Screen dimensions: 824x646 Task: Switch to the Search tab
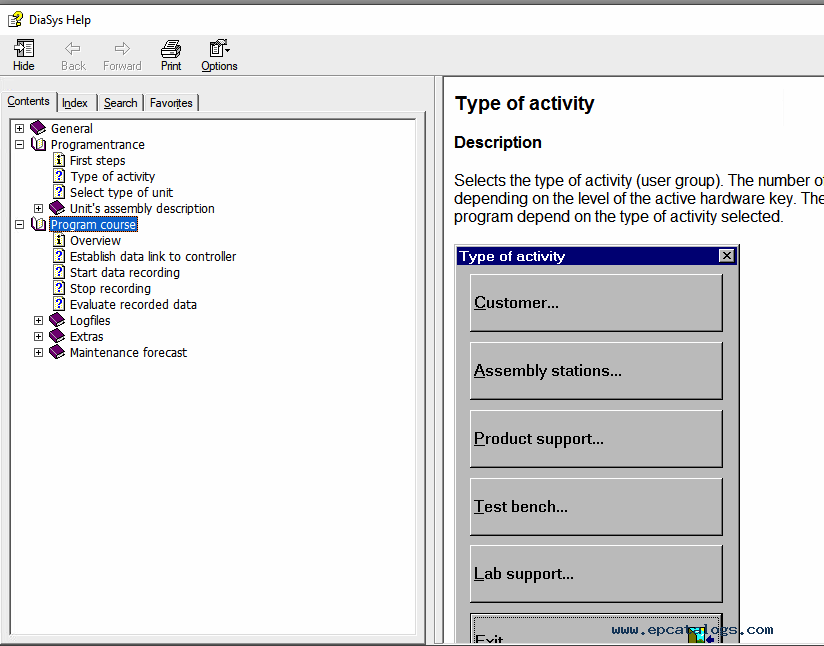tap(120, 103)
